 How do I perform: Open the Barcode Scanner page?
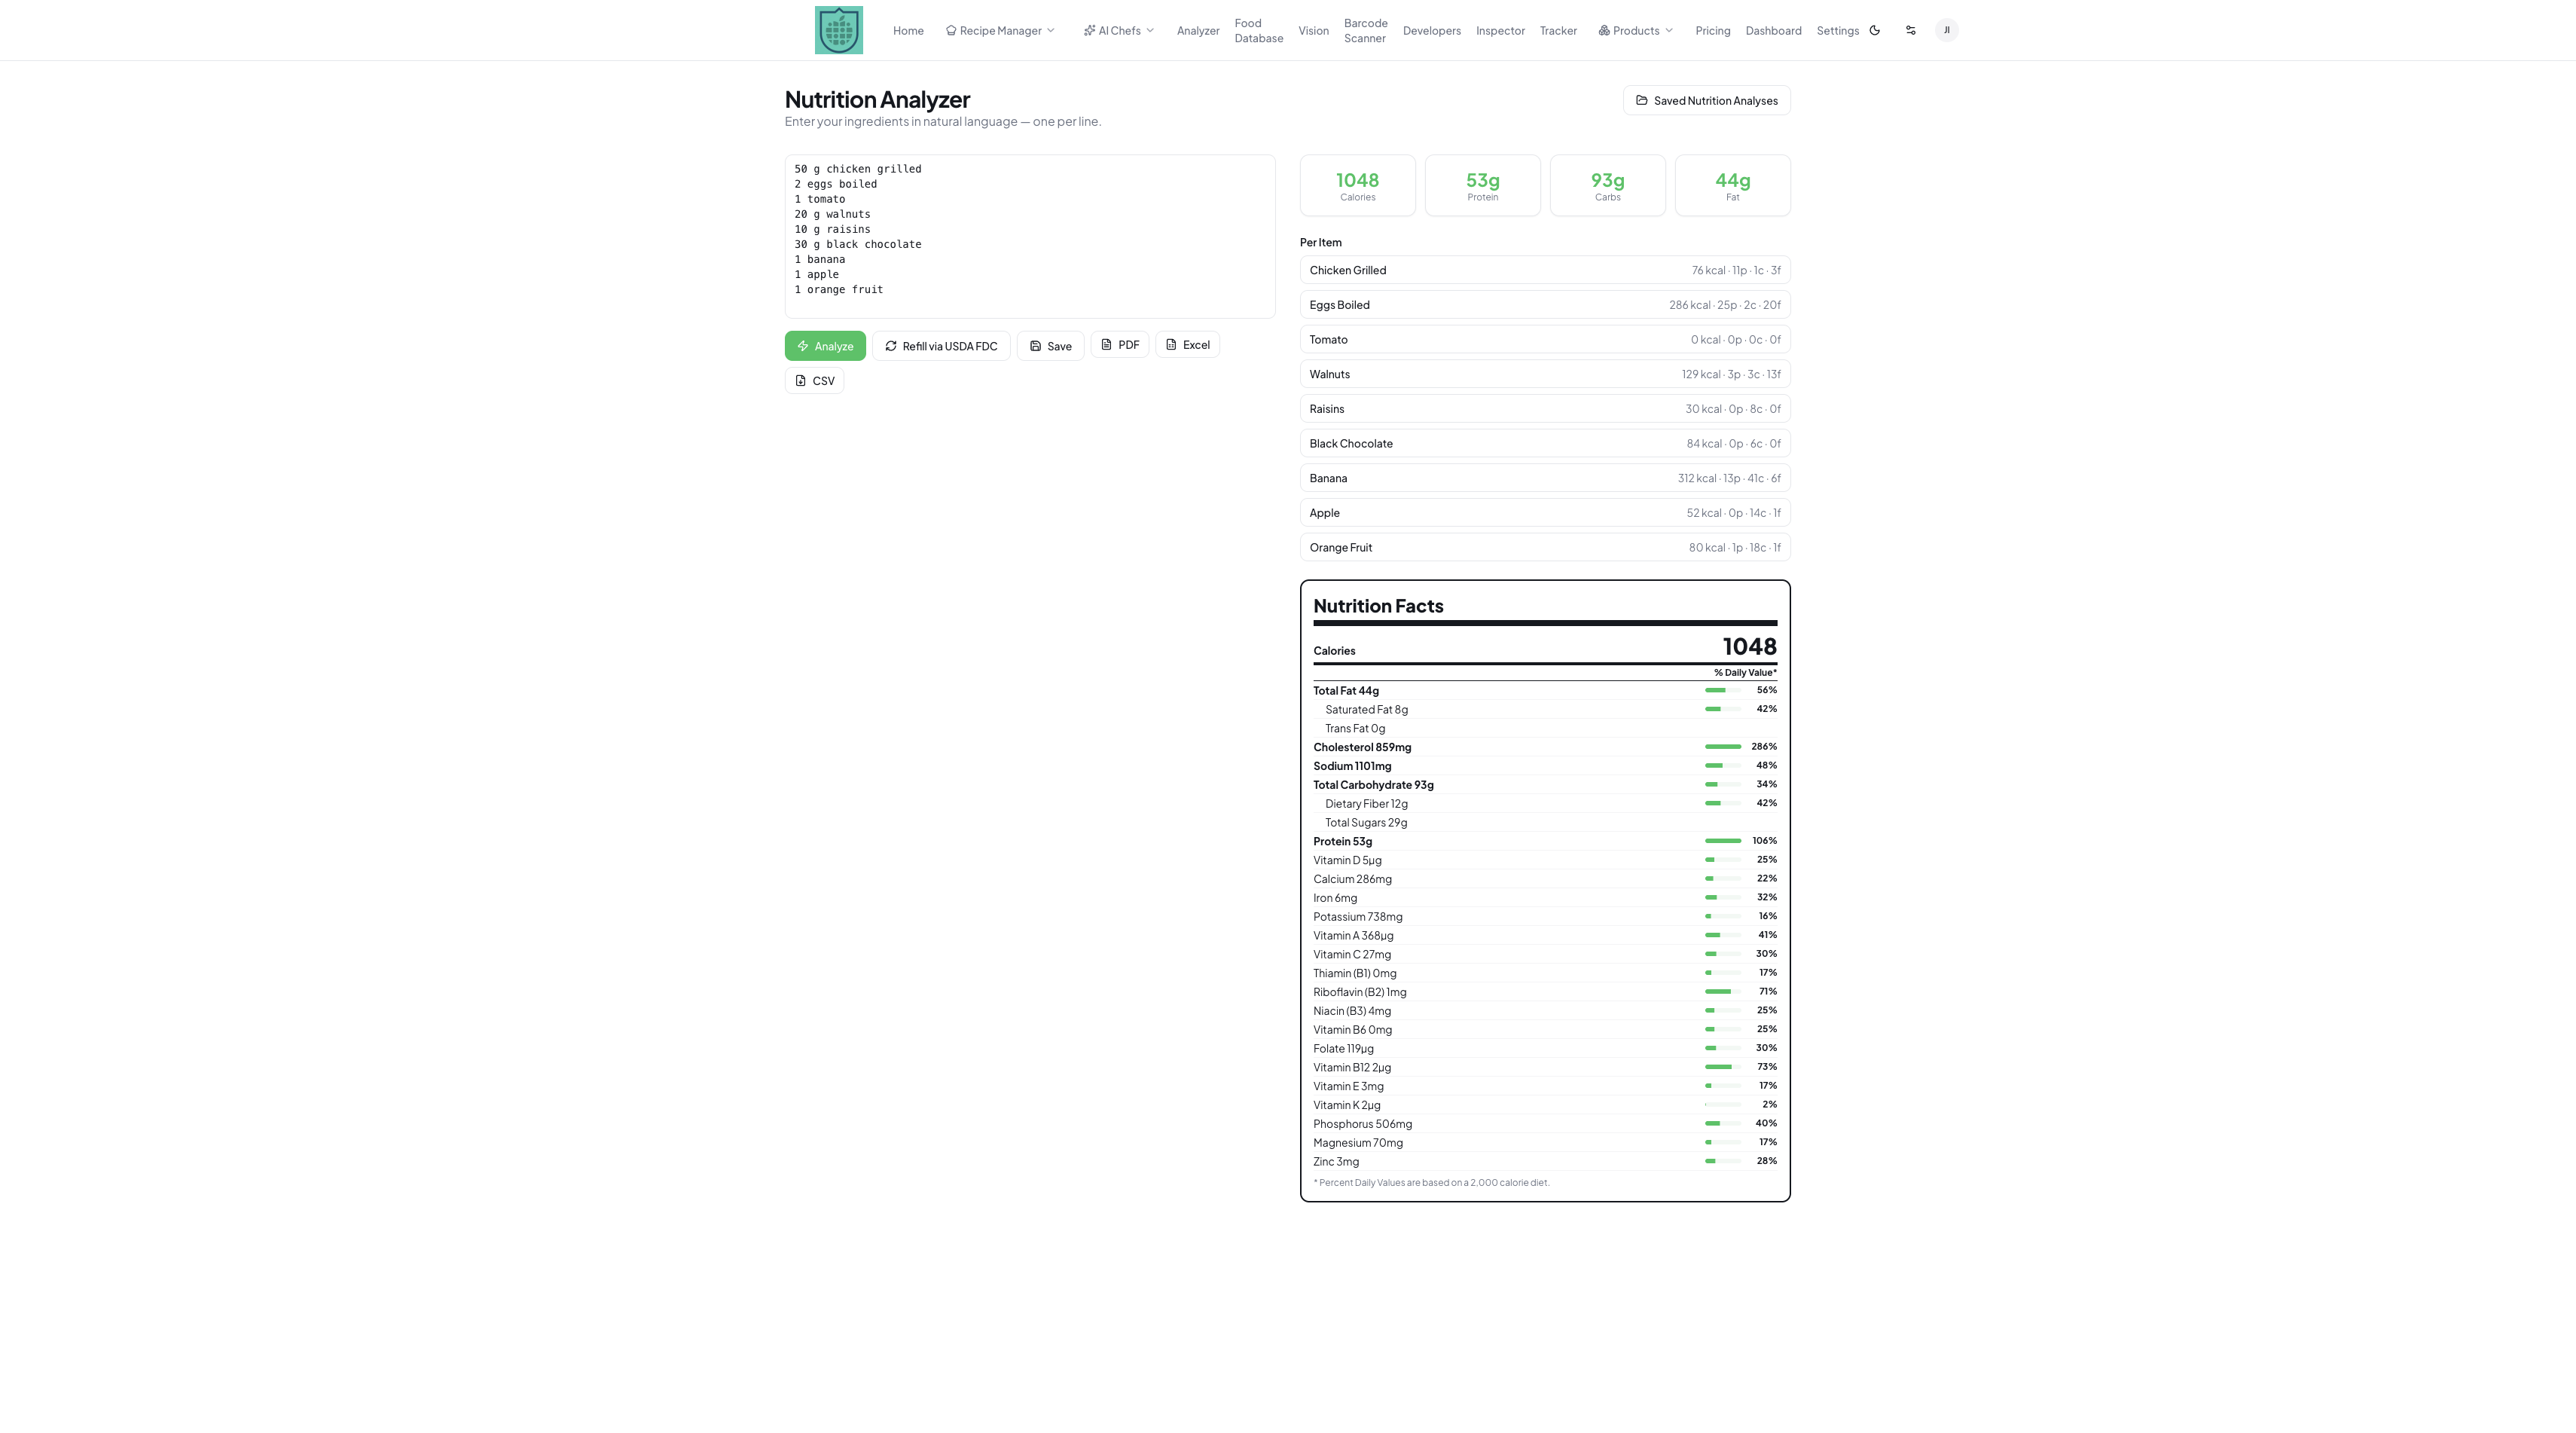(x=1365, y=31)
